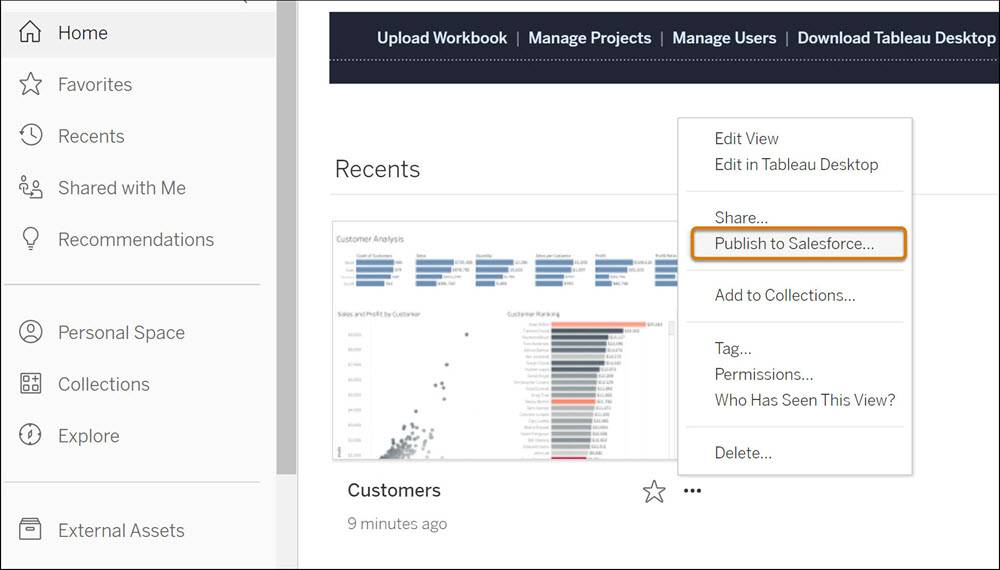This screenshot has width=1000, height=570.
Task: Open Recents in the sidebar
Action: (x=91, y=136)
